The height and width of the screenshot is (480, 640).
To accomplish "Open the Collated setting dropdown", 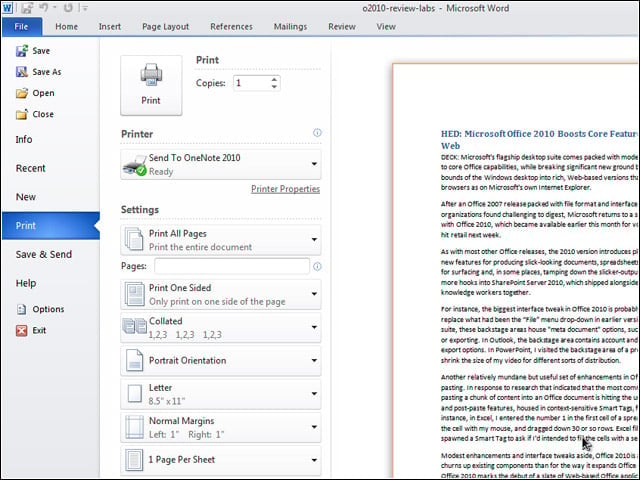I will pyautogui.click(x=221, y=327).
